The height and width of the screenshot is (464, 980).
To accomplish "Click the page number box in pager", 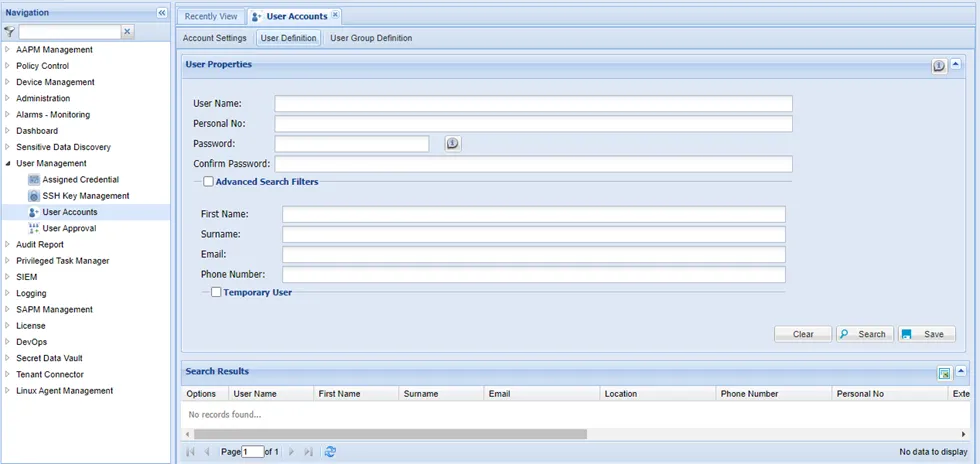I will [x=253, y=451].
